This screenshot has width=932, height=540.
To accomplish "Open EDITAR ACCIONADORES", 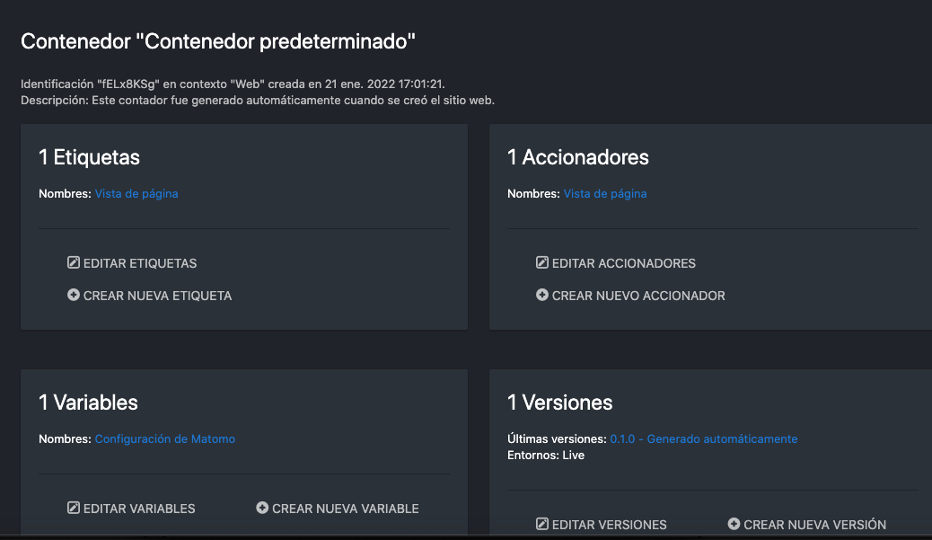I will click(x=624, y=263).
